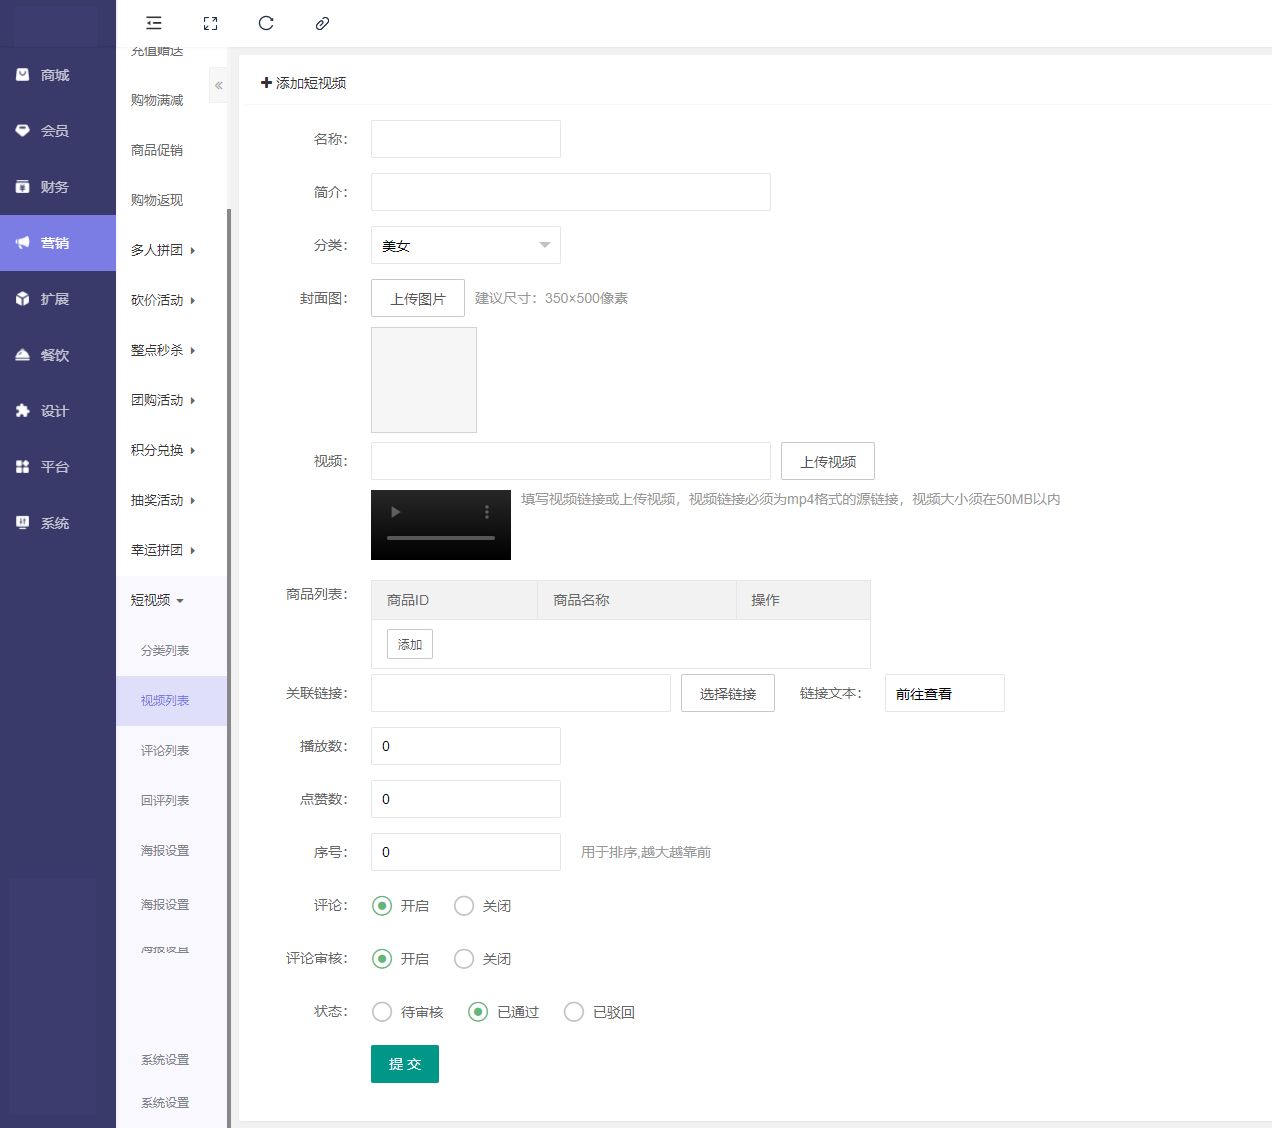1272x1128 pixels.
Task: Open 评论列表 menu item
Action: point(165,750)
